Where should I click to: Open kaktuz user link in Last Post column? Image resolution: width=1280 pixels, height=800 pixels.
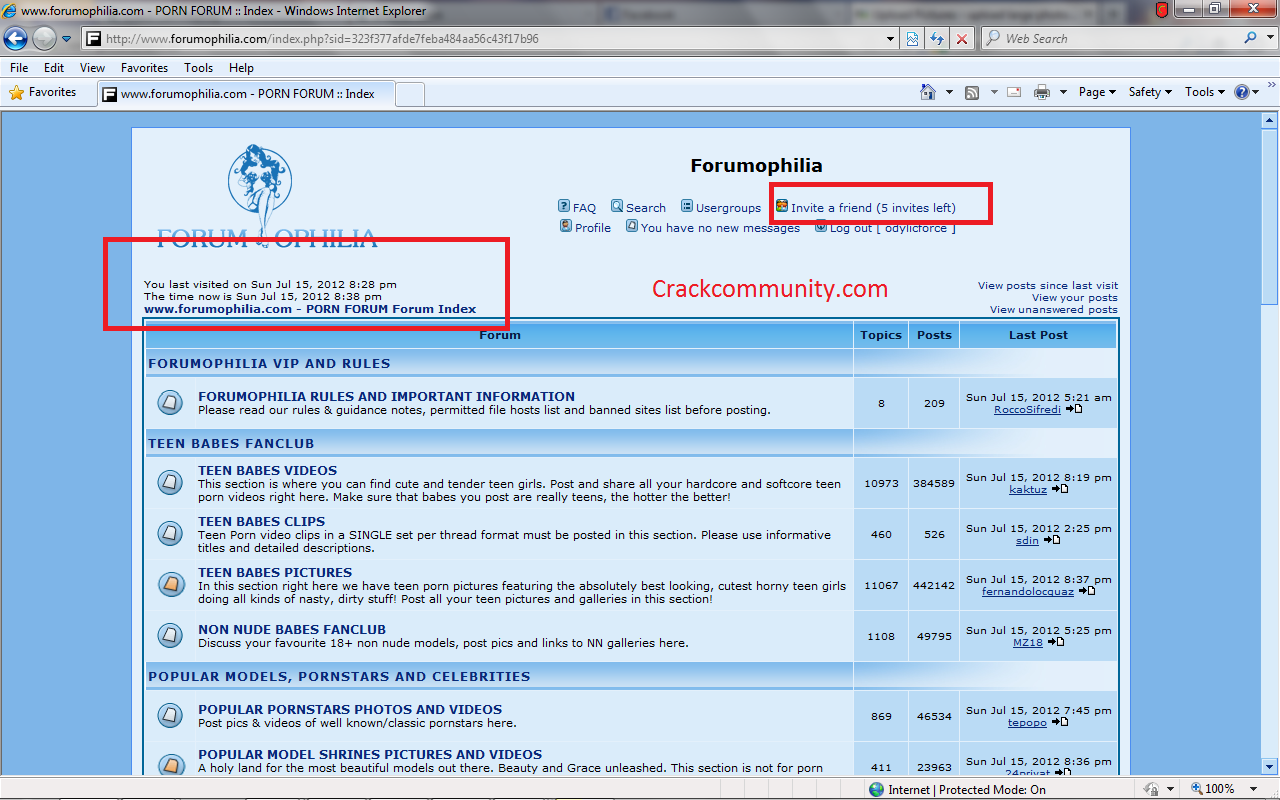click(x=1028, y=489)
